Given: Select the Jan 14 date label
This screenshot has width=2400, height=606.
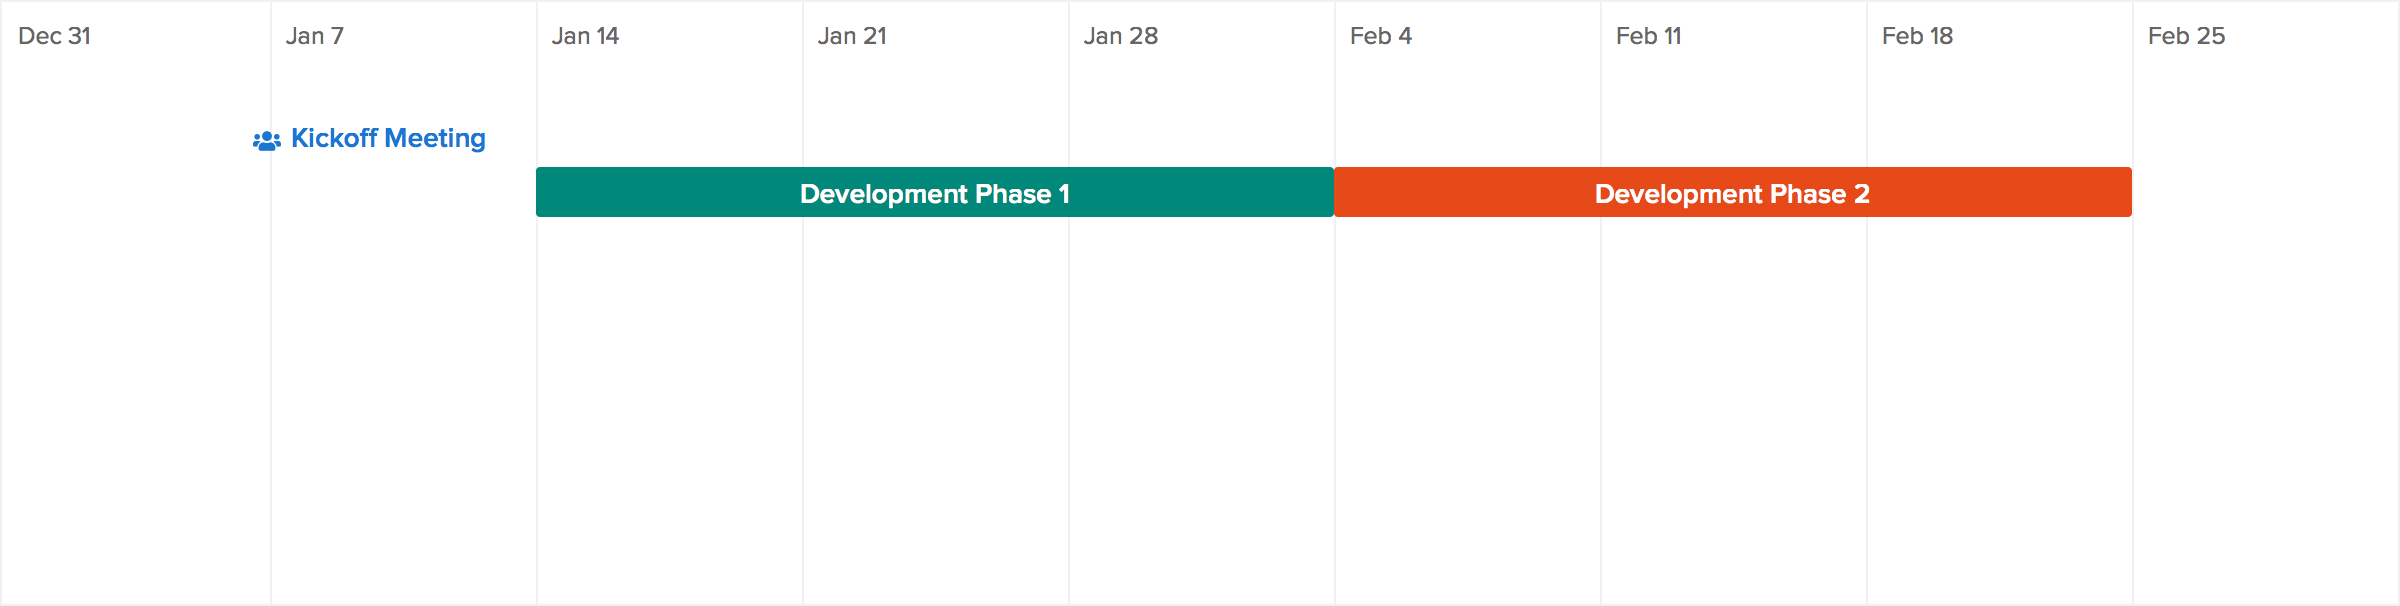Looking at the screenshot, I should 586,36.
